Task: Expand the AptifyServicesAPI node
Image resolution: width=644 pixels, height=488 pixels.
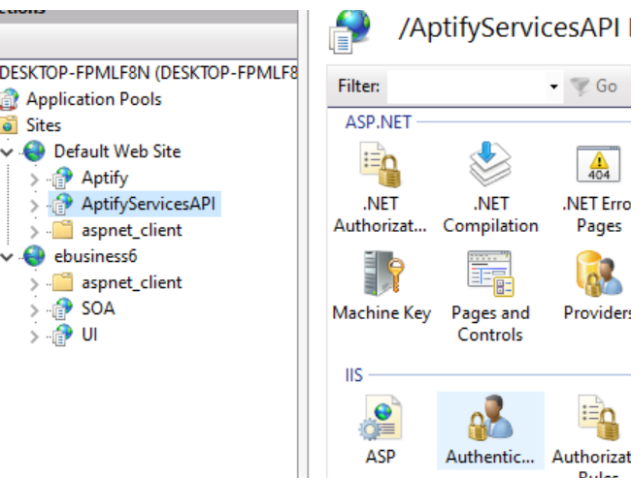Action: pyautogui.click(x=34, y=206)
